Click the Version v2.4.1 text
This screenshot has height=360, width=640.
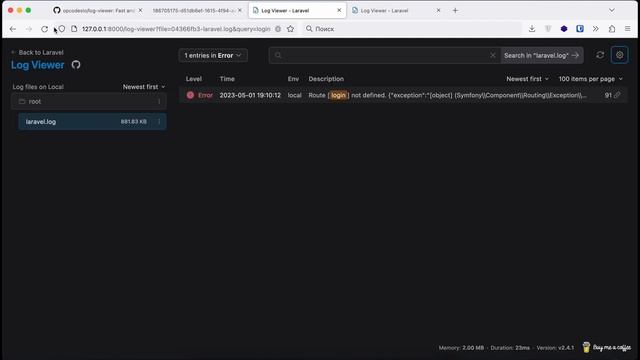tap(555, 348)
